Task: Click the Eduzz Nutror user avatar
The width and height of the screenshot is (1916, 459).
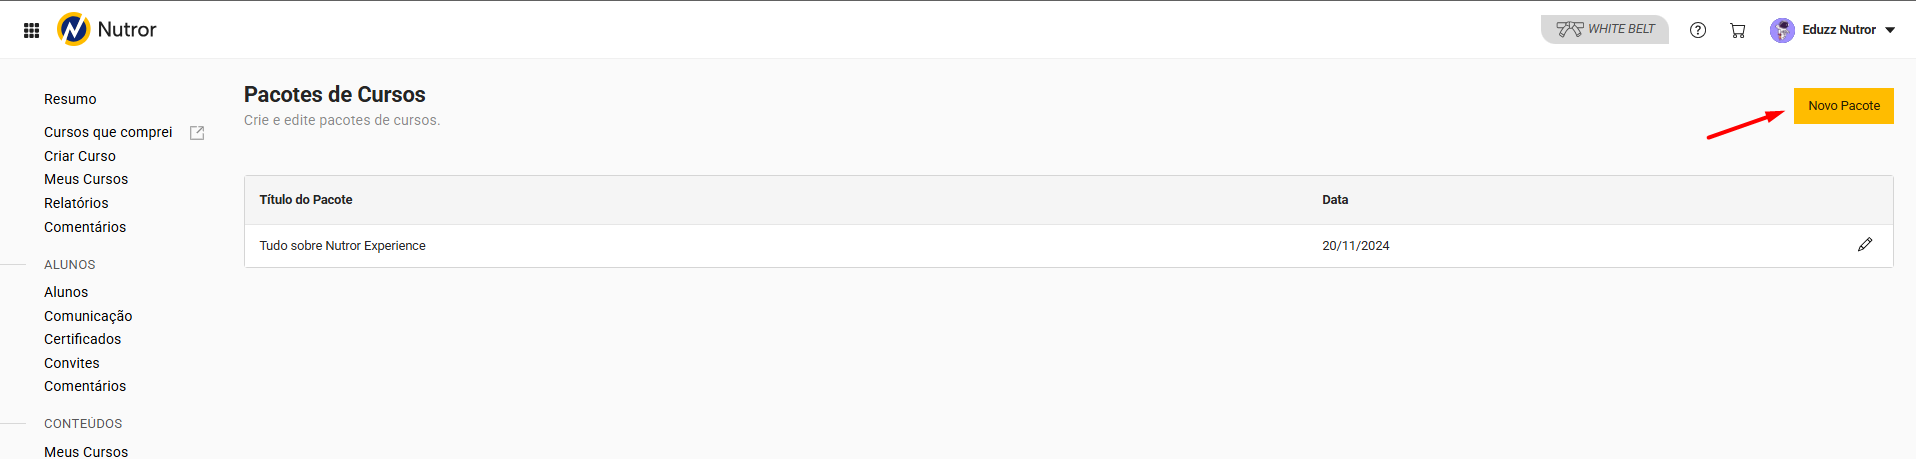Action: click(x=1781, y=30)
